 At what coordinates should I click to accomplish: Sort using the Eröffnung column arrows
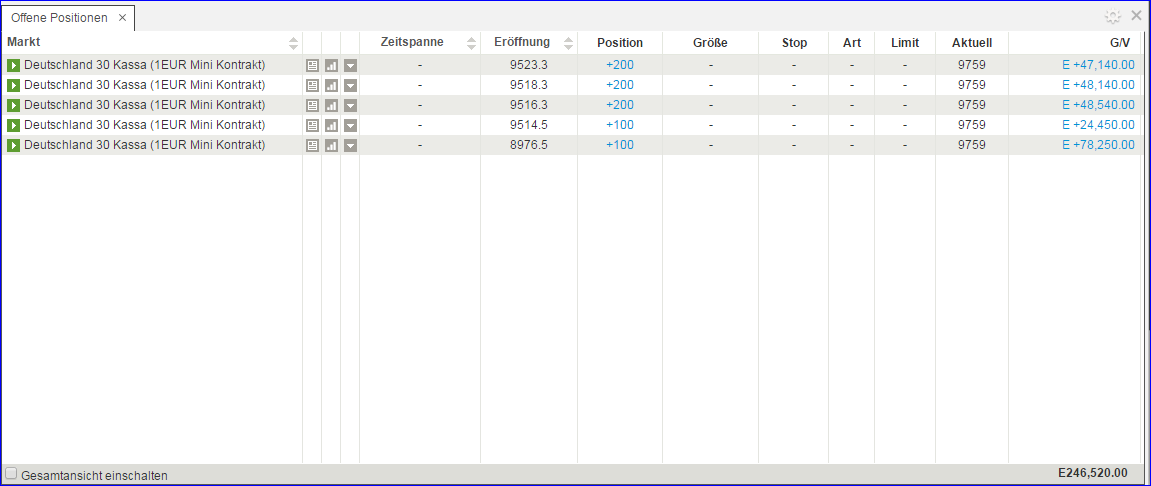coord(568,43)
